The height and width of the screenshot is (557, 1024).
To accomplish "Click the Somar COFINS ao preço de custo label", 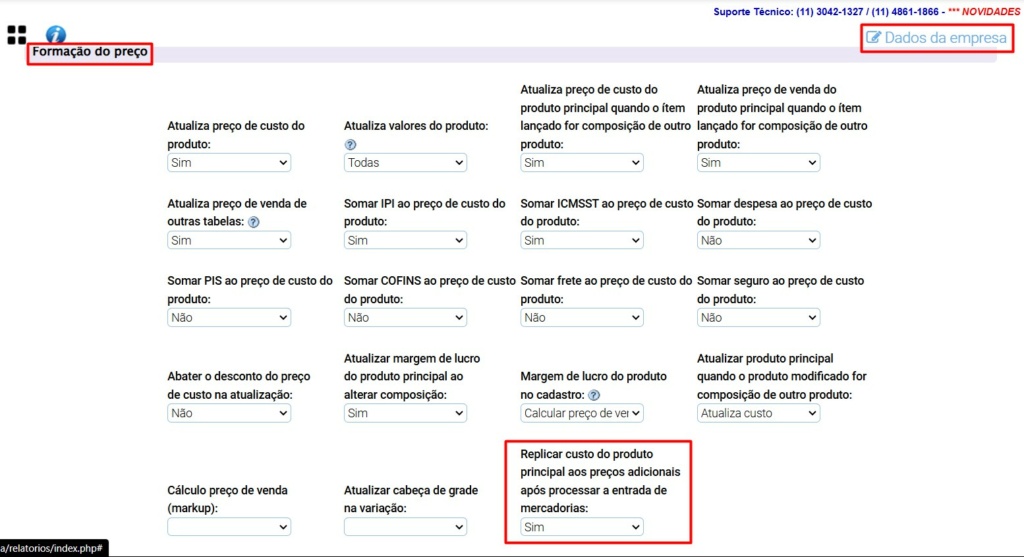I will pos(430,290).
